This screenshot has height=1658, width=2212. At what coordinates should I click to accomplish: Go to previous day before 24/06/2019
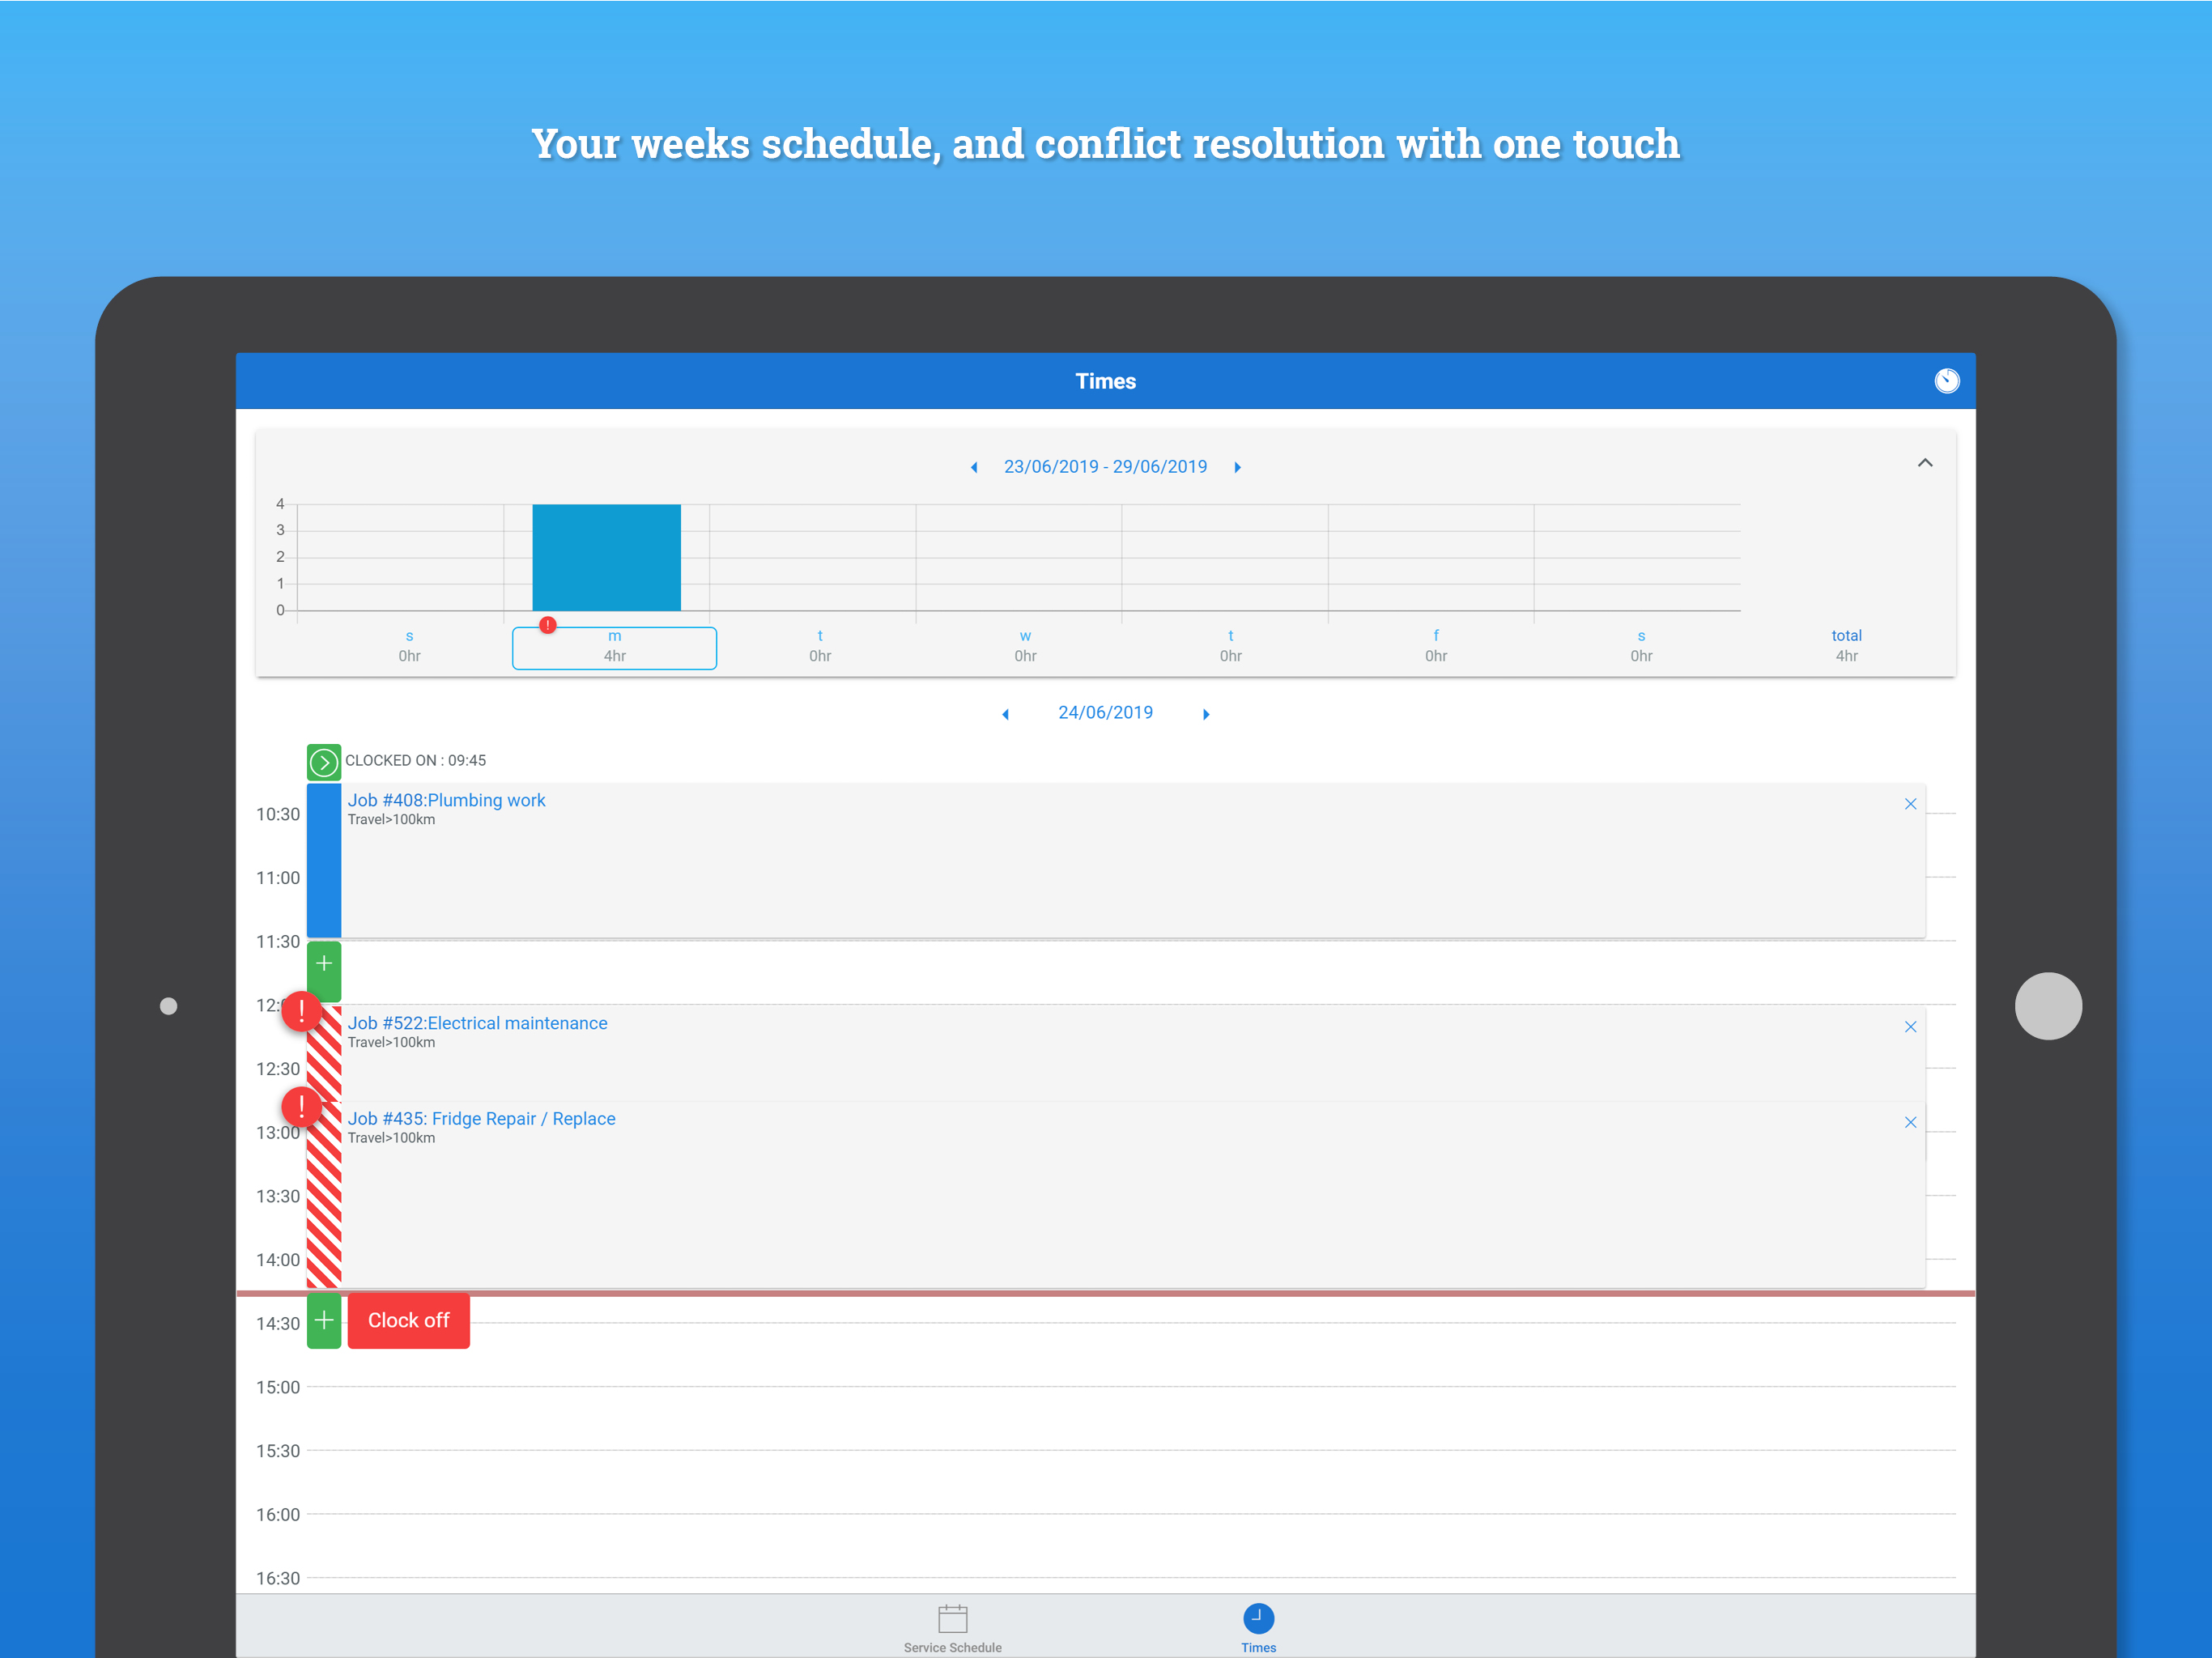pos(1005,714)
